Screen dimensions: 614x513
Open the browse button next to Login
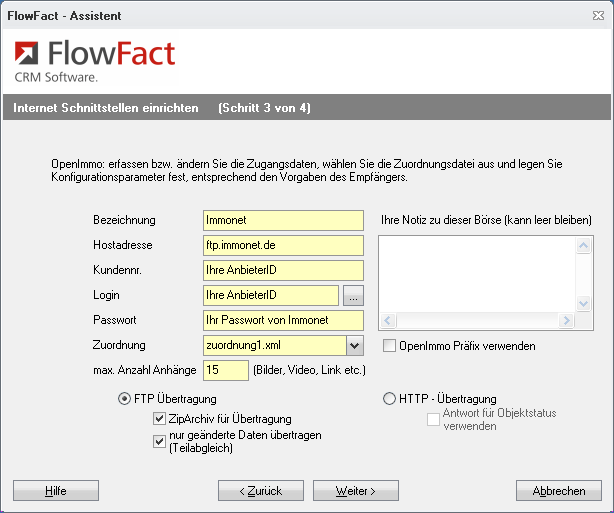pos(353,295)
